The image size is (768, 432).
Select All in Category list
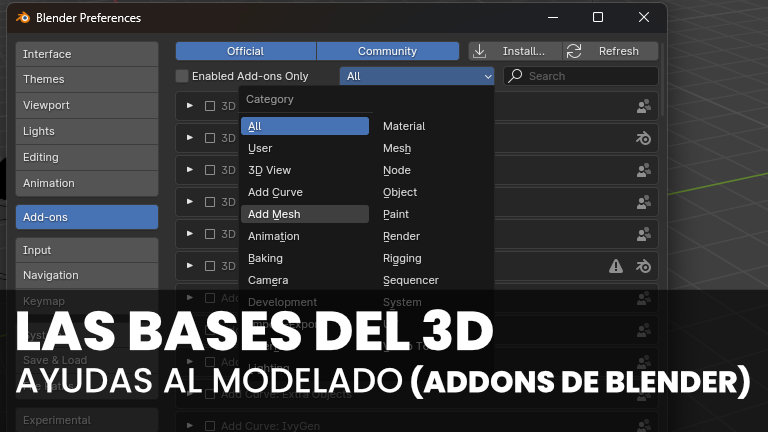coord(305,126)
